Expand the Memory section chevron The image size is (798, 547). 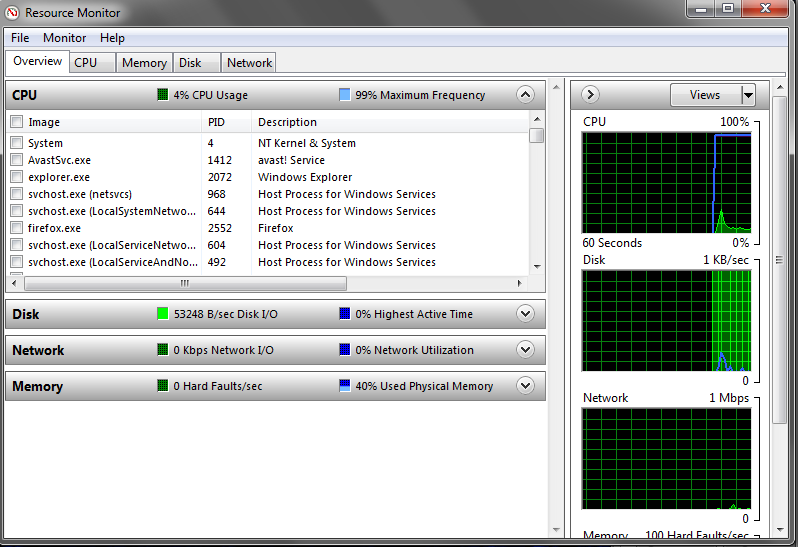point(525,386)
